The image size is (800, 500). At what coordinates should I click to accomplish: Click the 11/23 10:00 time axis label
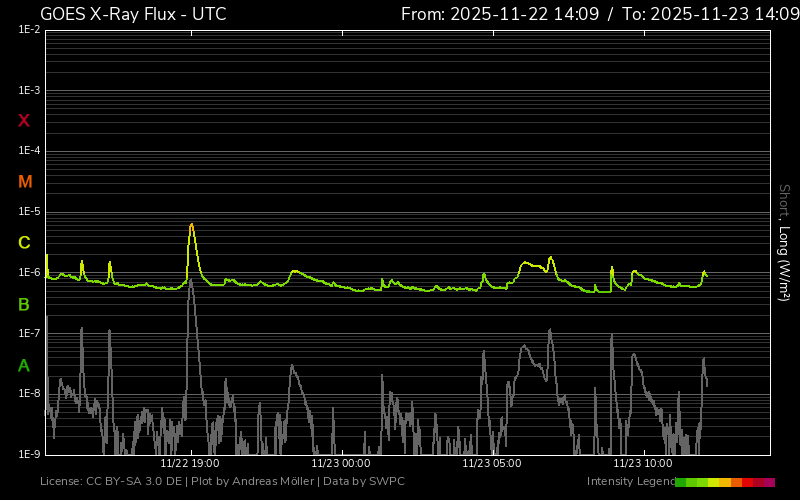(643, 464)
